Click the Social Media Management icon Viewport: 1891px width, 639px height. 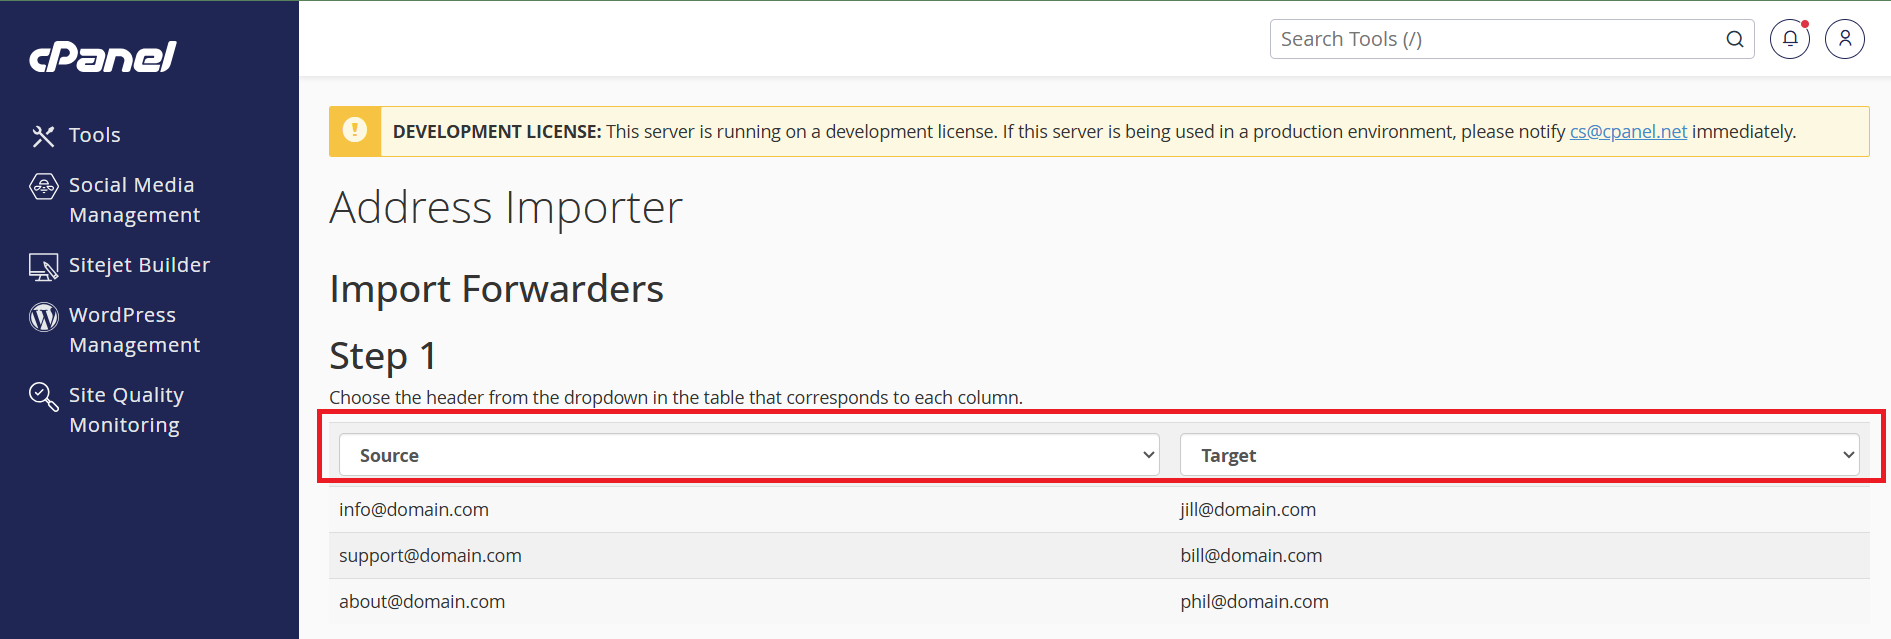tap(44, 186)
